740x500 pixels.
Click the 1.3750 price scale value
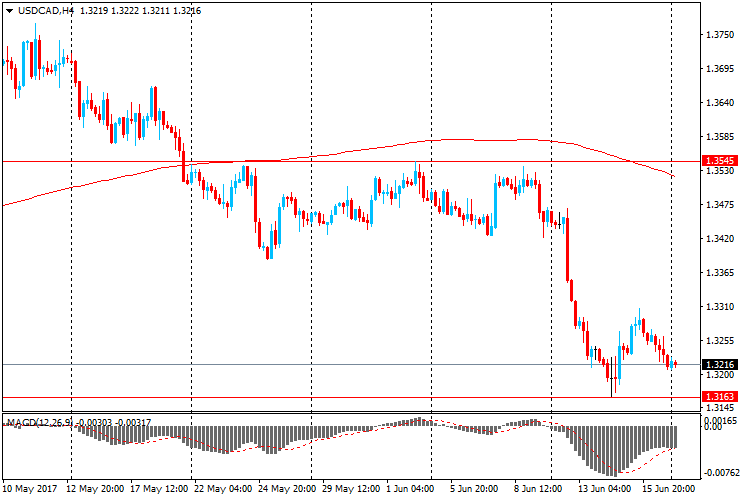[x=720, y=35]
